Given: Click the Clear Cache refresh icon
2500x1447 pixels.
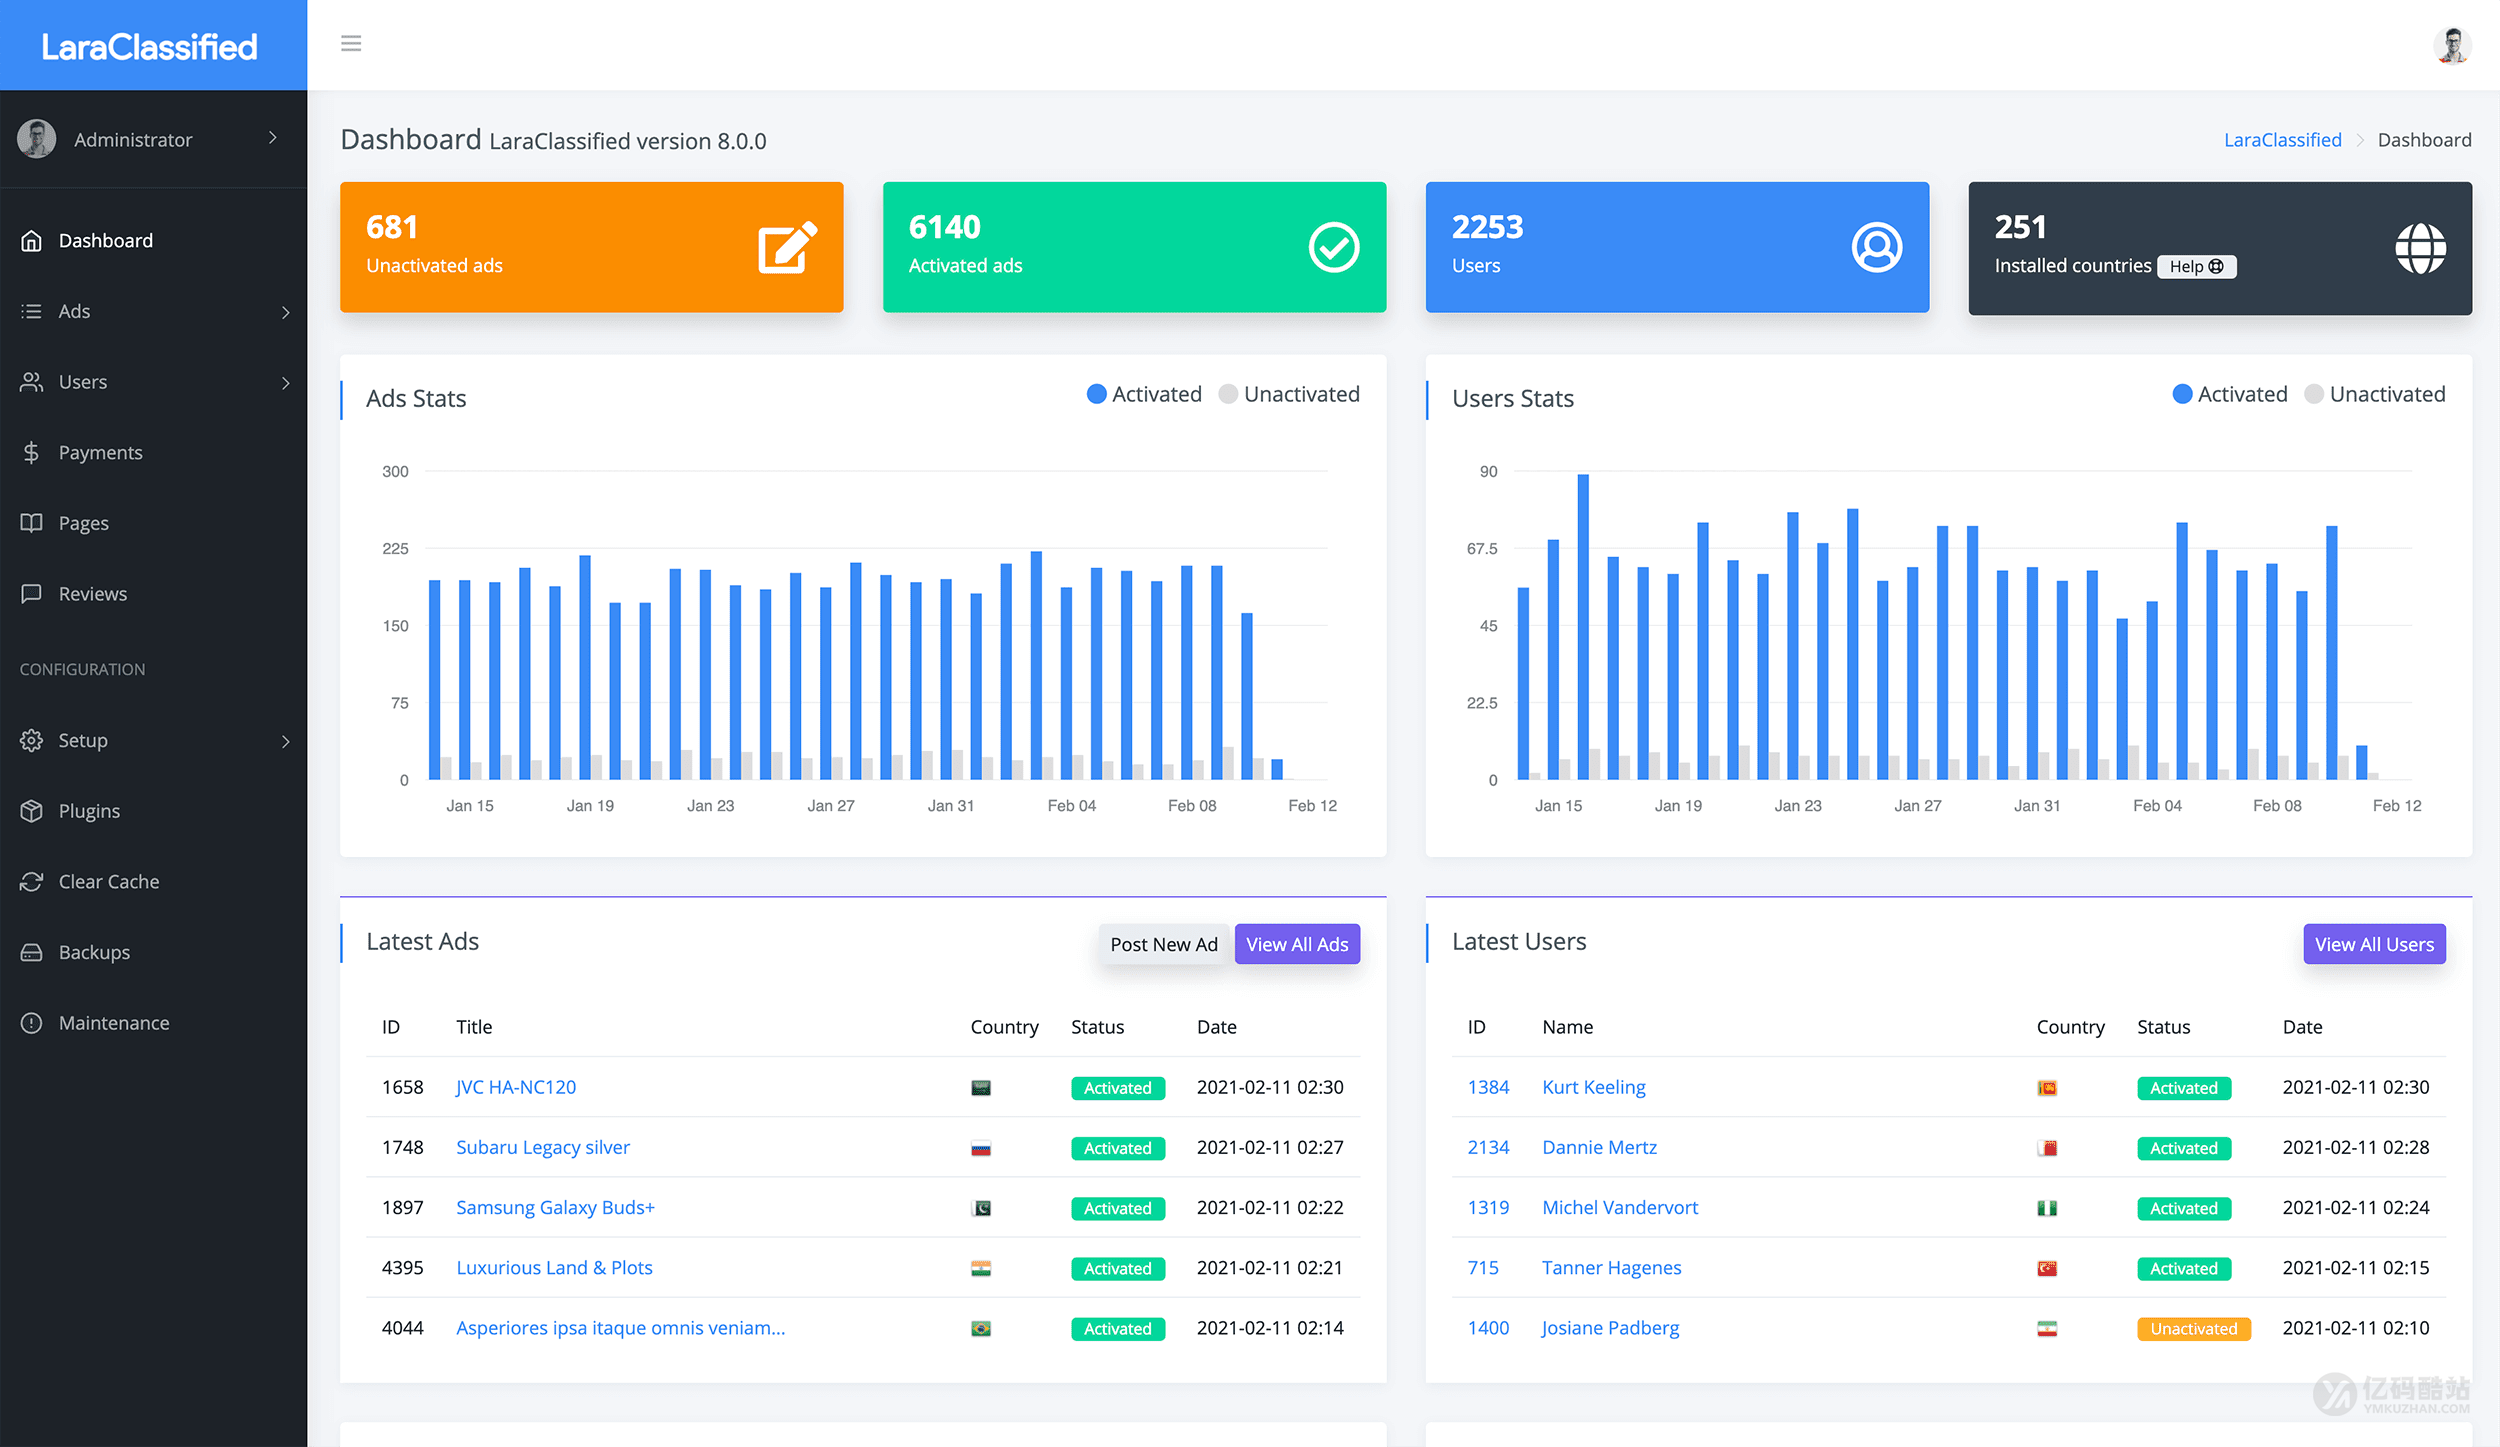Looking at the screenshot, I should tap(32, 881).
